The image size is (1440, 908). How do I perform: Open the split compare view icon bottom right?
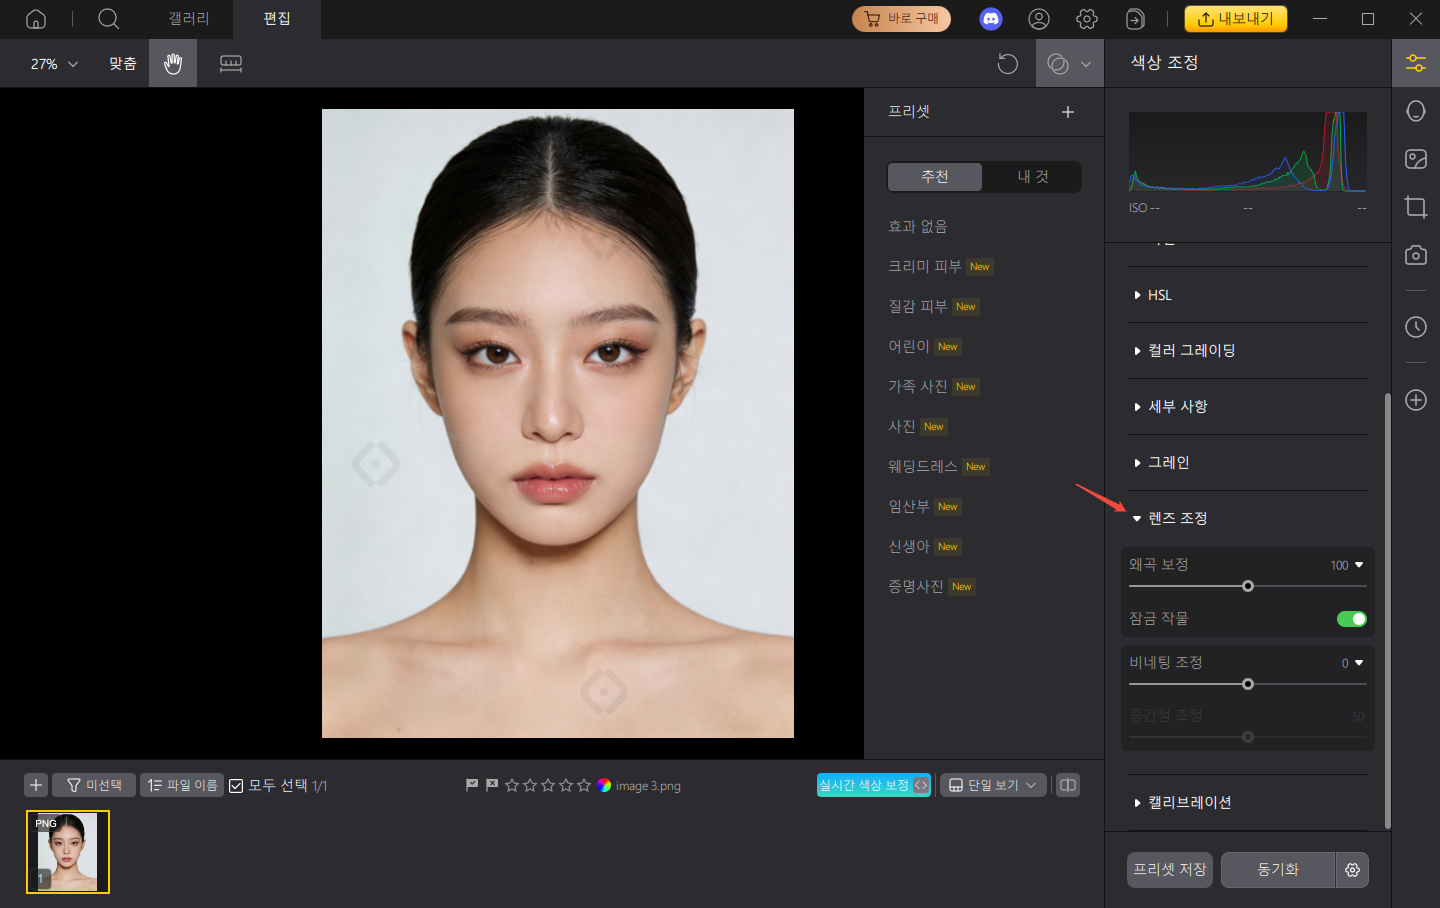1067,785
